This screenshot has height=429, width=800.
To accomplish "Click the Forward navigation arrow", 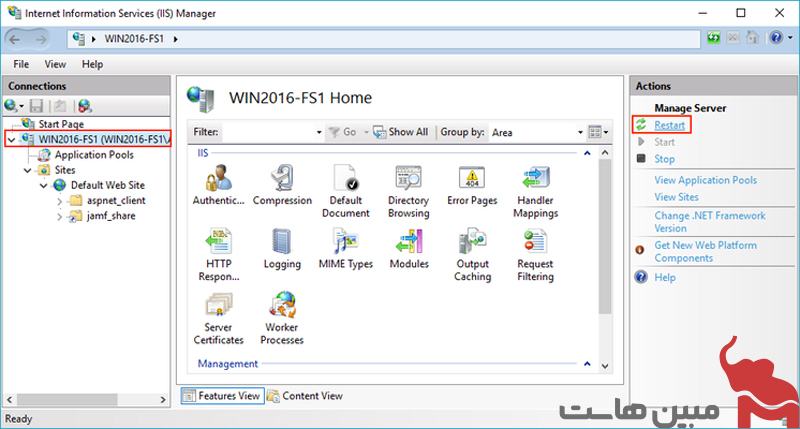I will (x=41, y=39).
